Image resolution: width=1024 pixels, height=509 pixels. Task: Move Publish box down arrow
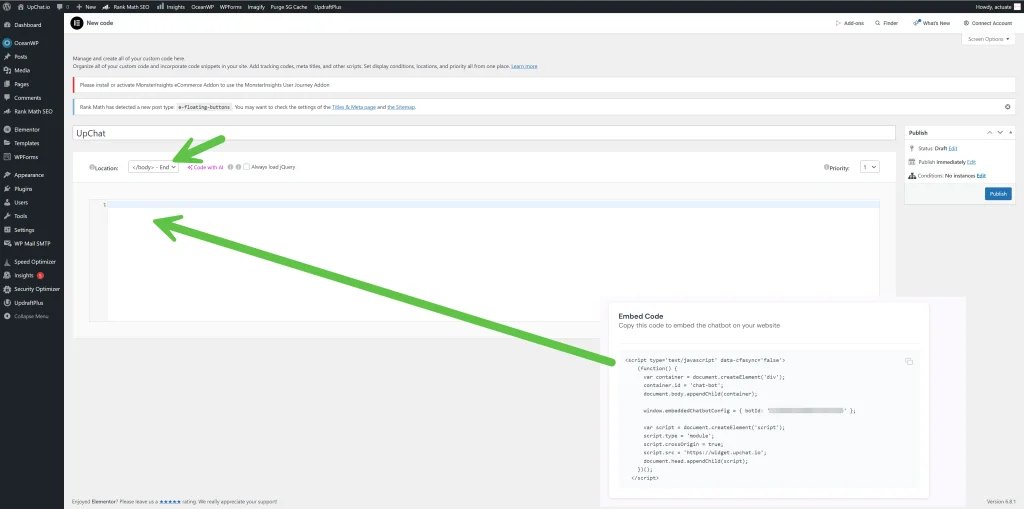coord(1000,133)
